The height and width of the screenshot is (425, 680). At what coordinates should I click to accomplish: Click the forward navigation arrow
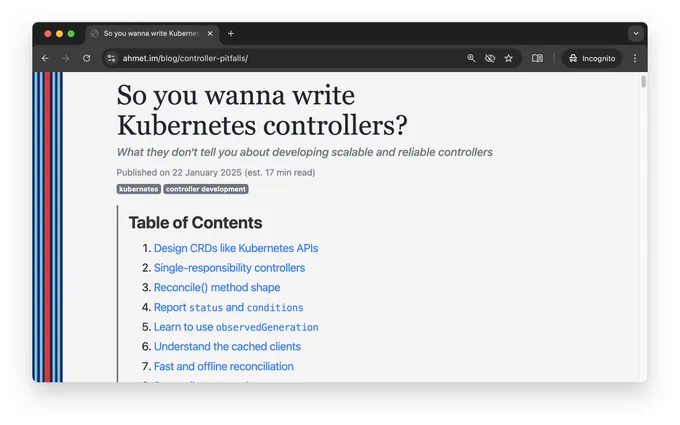[65, 58]
